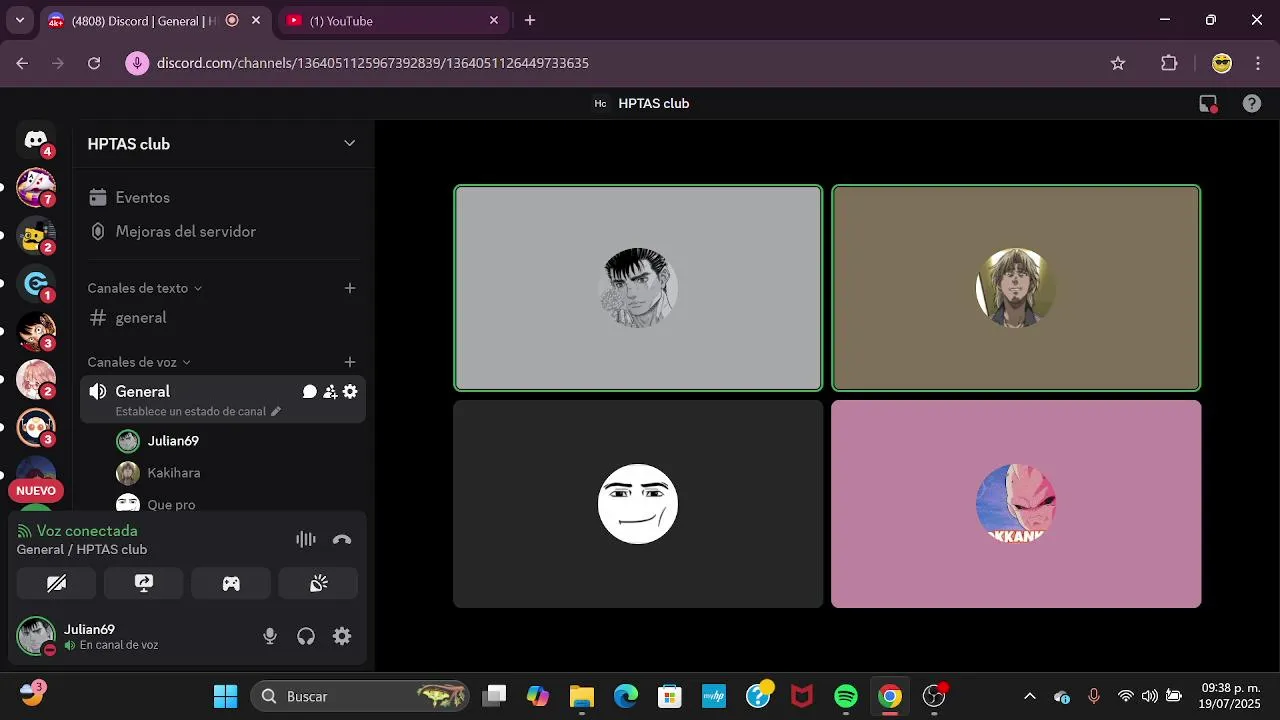This screenshot has width=1280, height=720.
Task: Close the YouTube browser tab
Action: coord(494,20)
